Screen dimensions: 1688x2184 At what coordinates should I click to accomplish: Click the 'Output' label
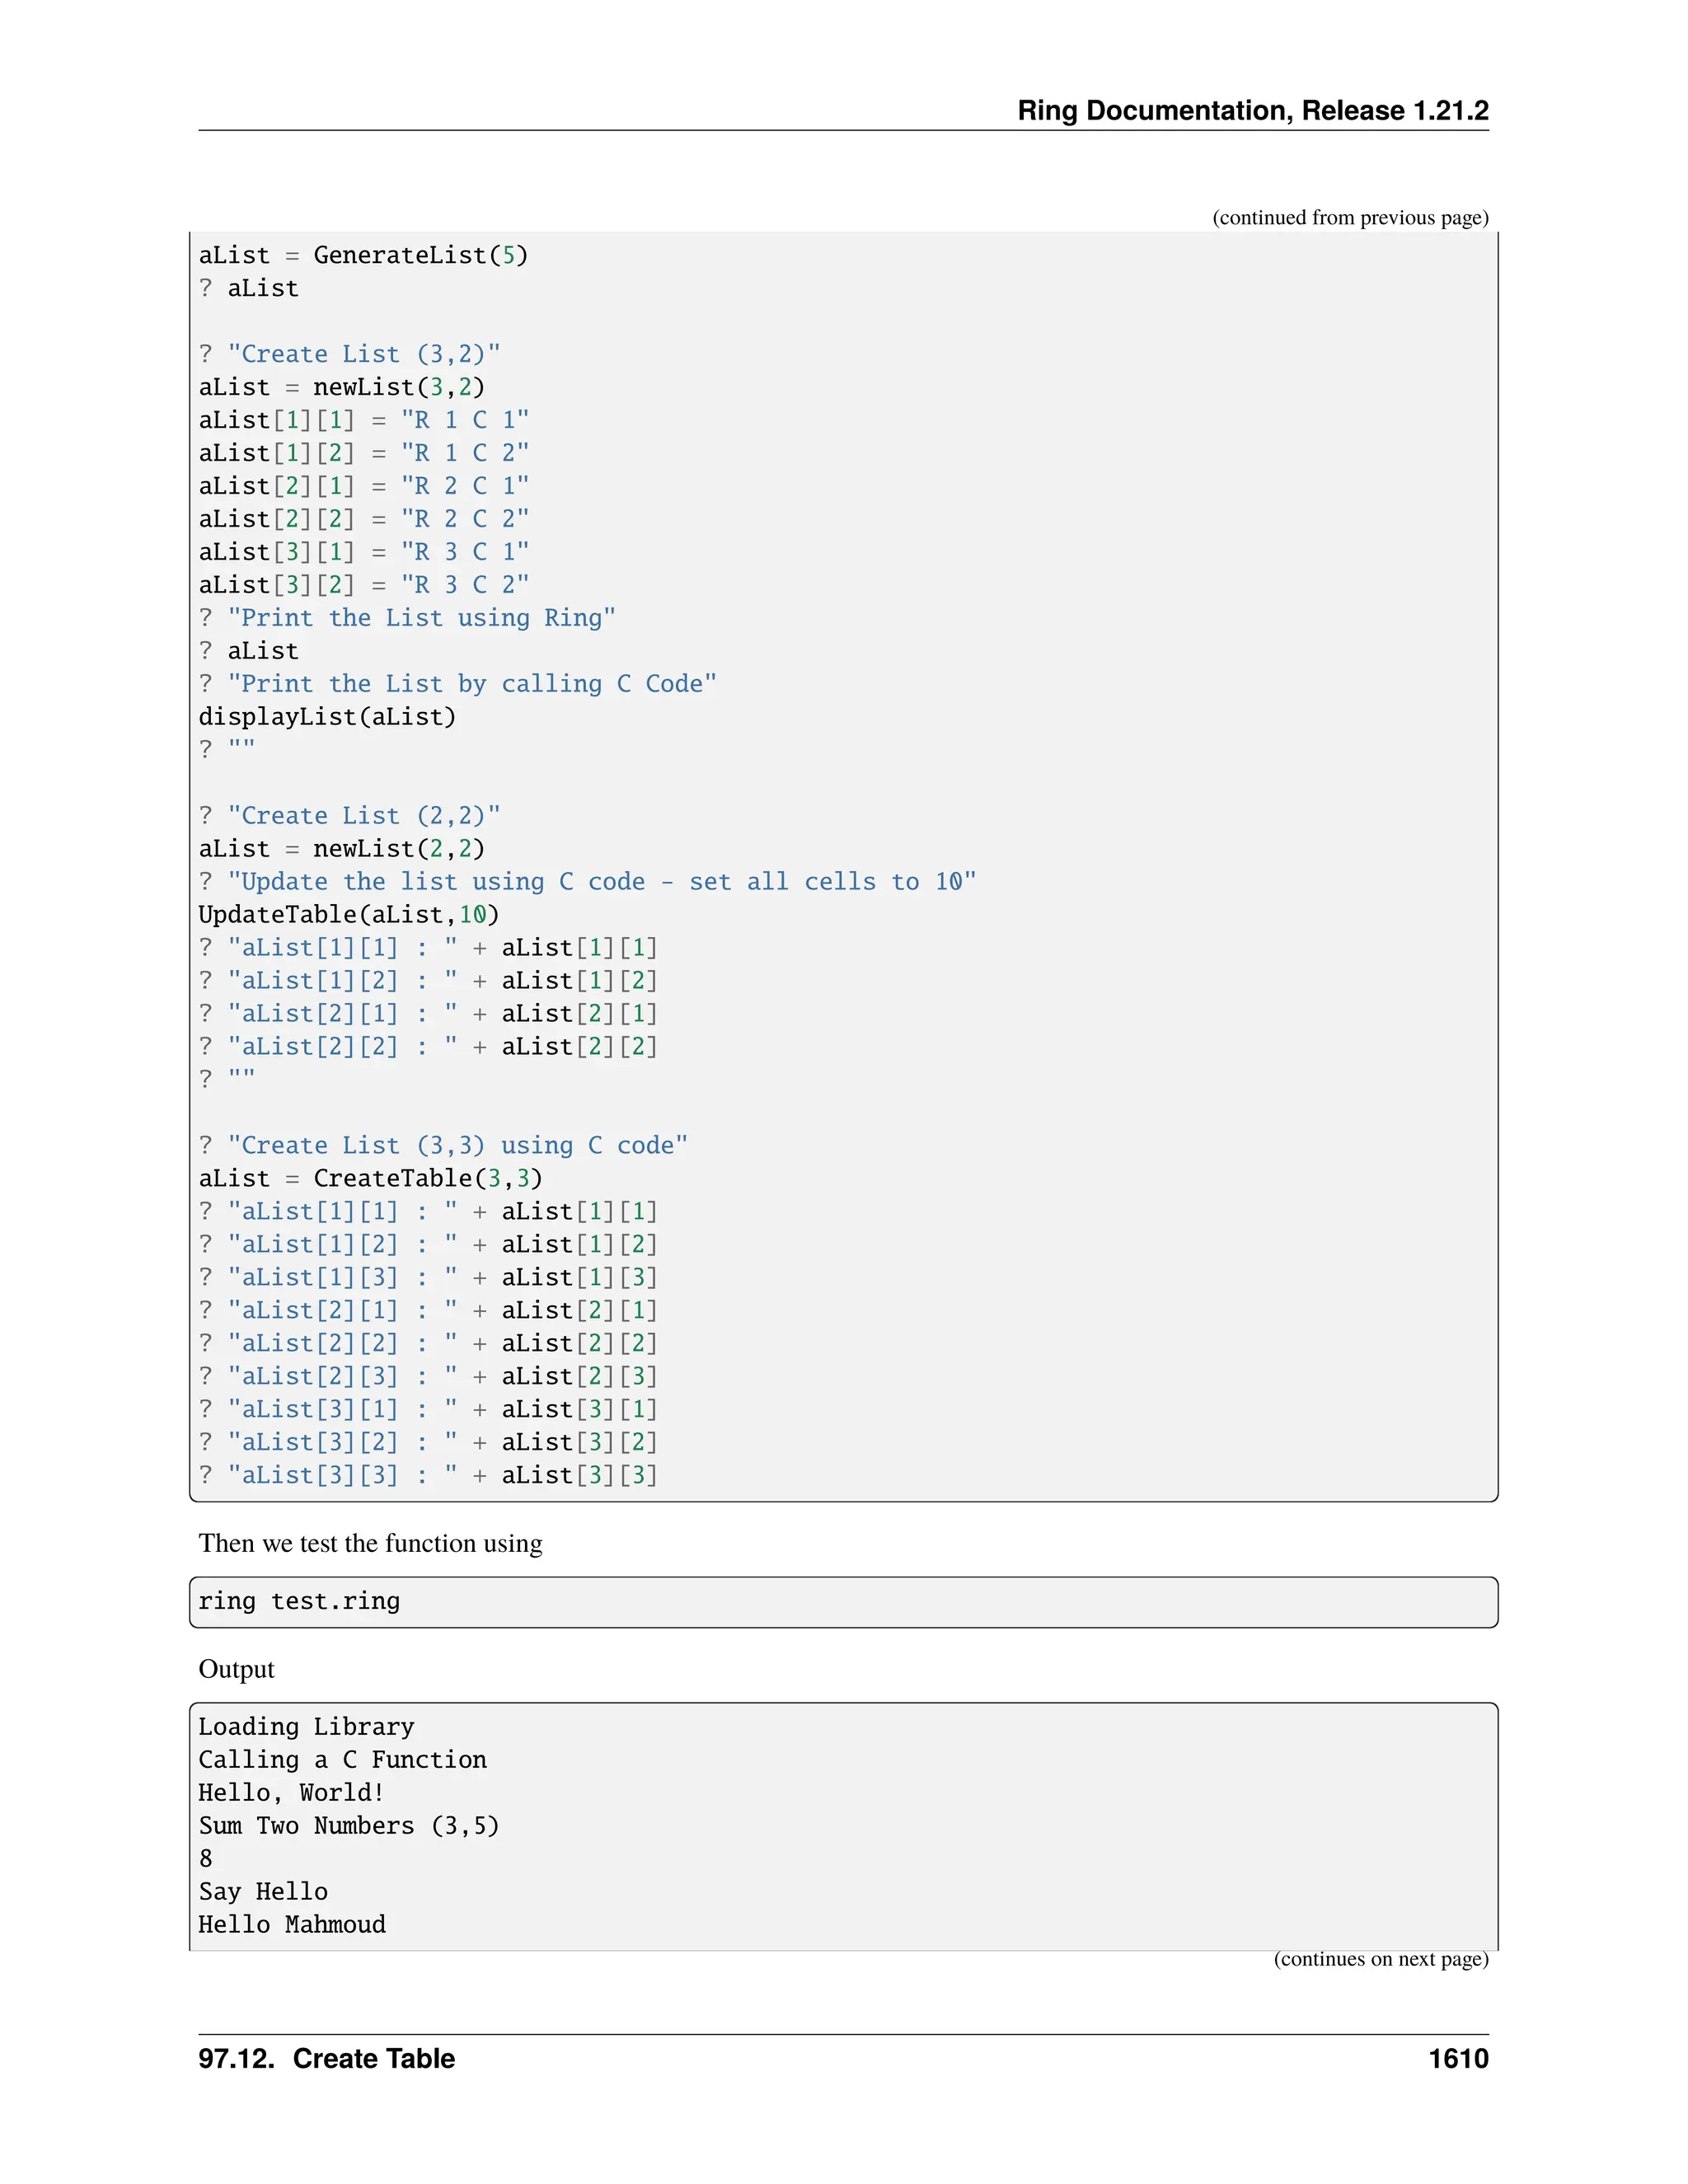pyautogui.click(x=236, y=1669)
